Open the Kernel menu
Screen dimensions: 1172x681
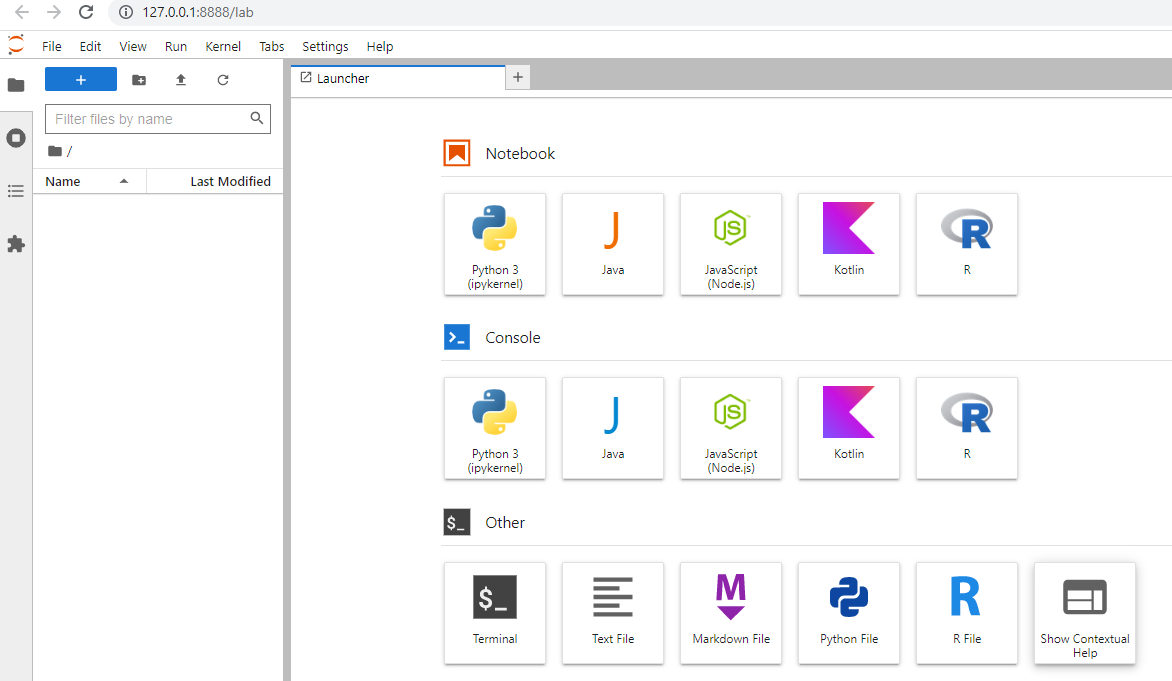coord(223,46)
